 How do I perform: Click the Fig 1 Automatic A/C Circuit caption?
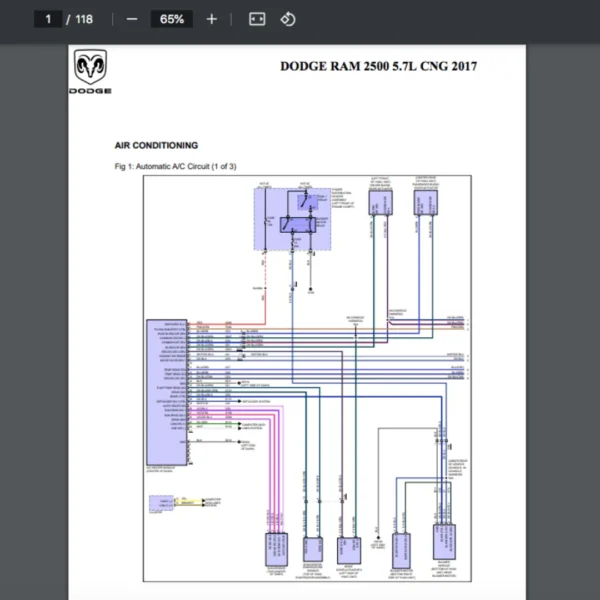click(x=175, y=166)
